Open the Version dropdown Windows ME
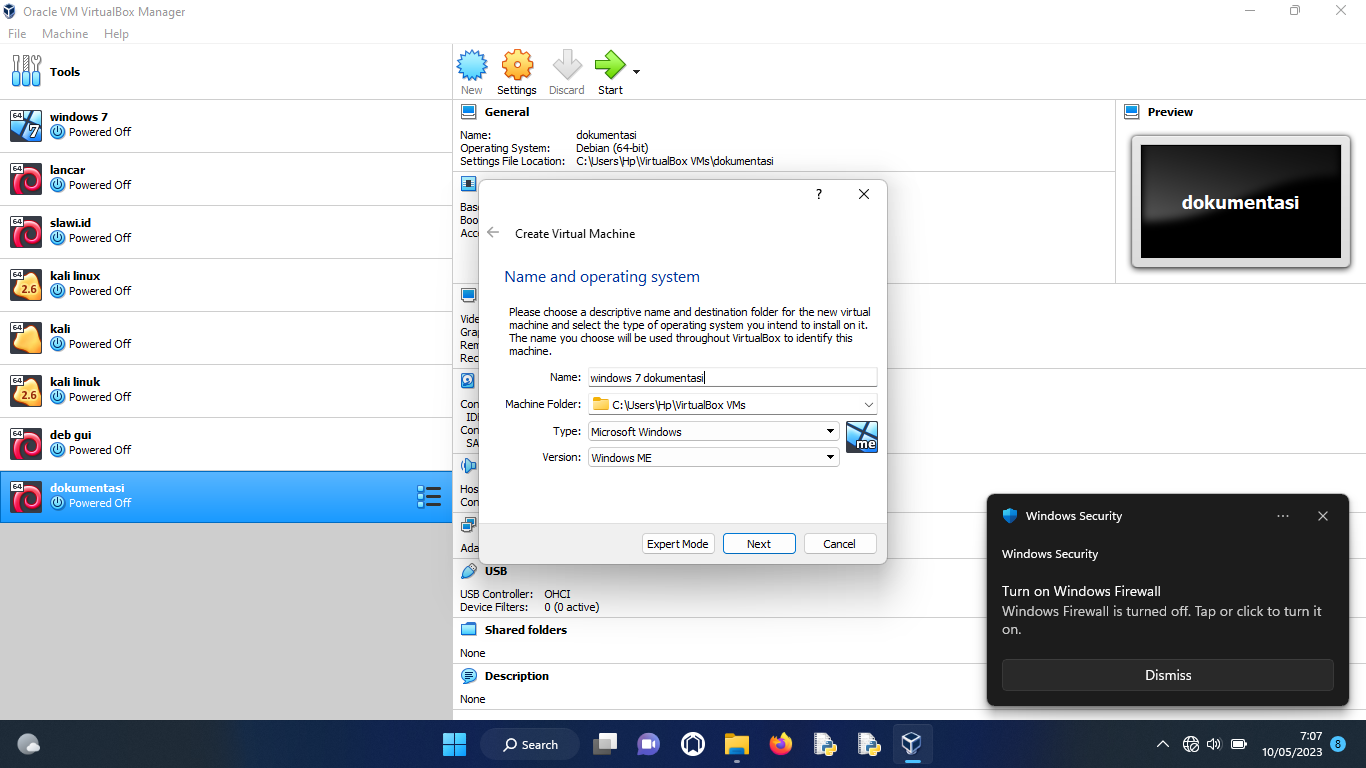This screenshot has width=1366, height=768. (x=713, y=457)
